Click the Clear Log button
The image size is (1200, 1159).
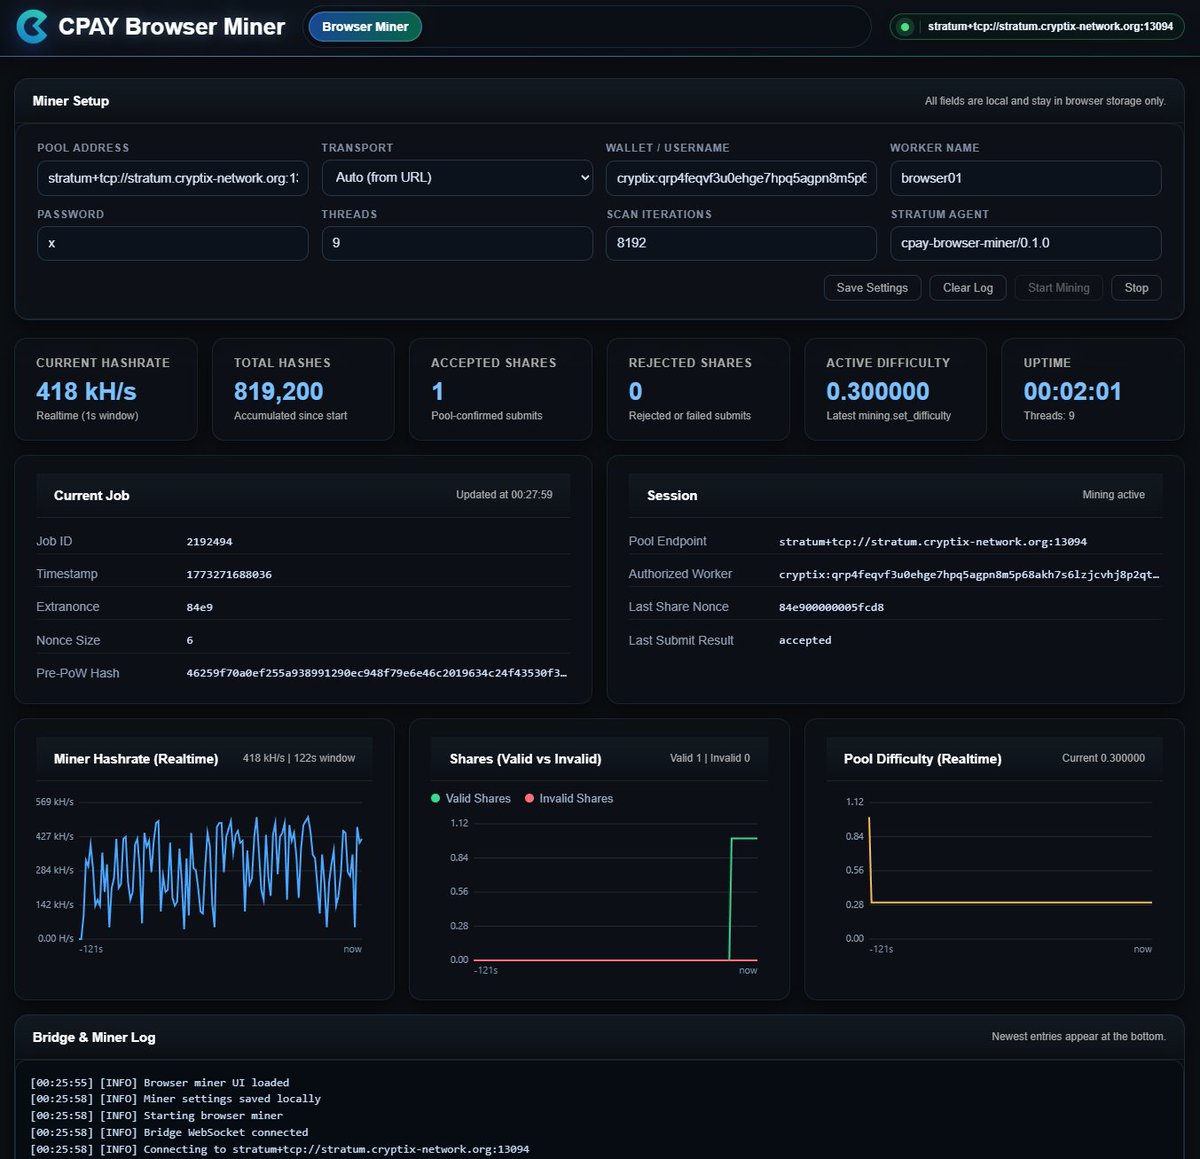click(x=968, y=288)
